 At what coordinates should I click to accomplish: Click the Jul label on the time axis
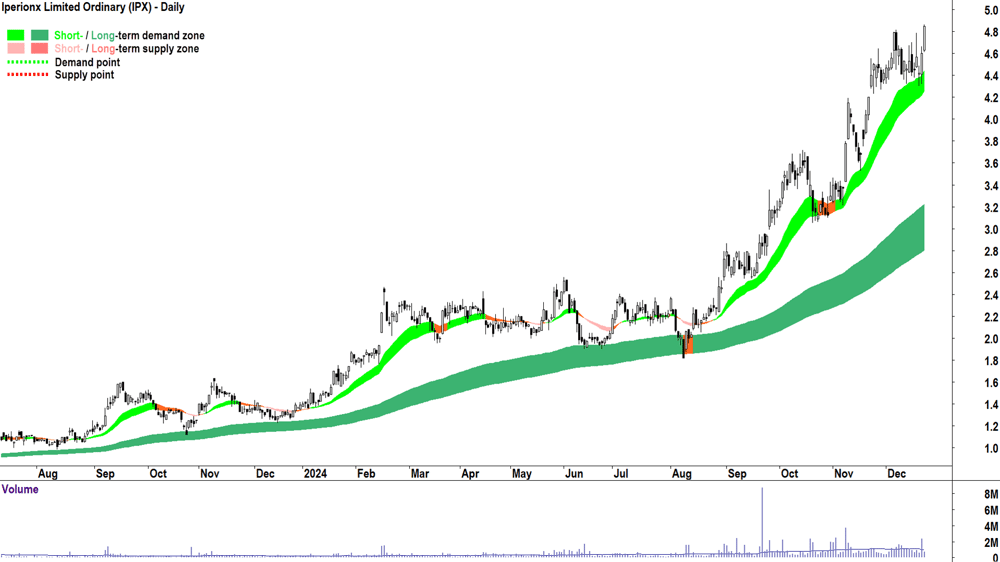pyautogui.click(x=621, y=473)
